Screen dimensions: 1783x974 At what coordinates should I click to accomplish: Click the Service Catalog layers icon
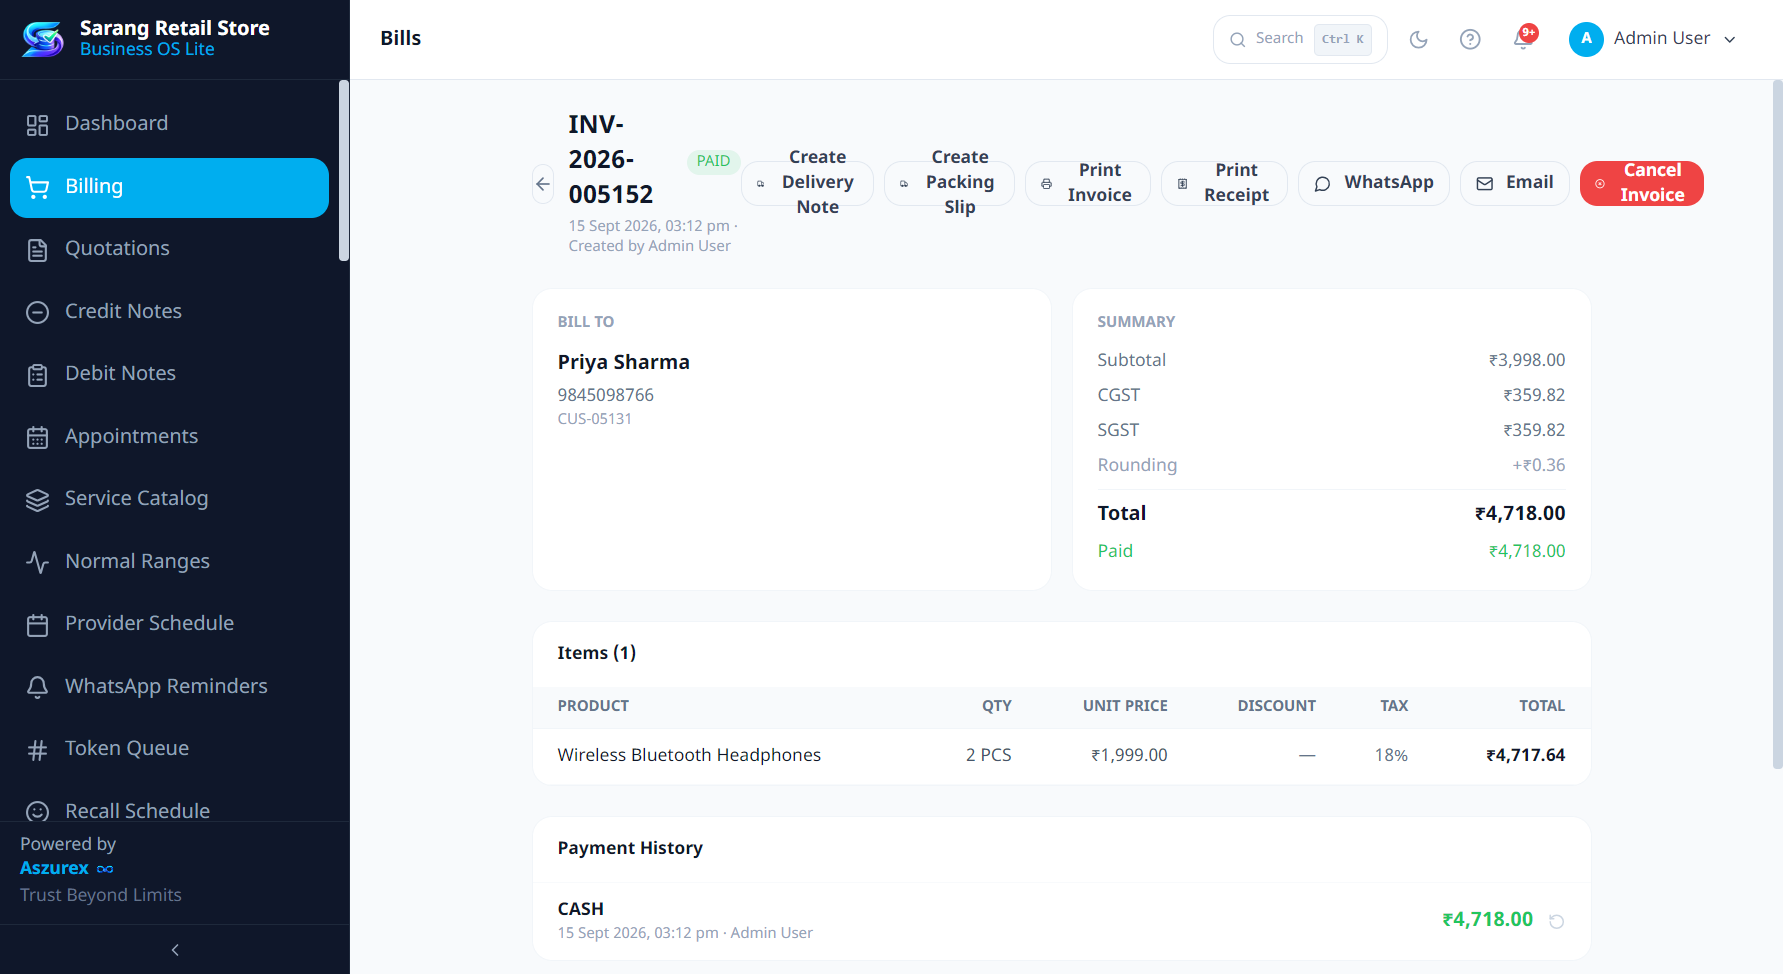coord(37,500)
